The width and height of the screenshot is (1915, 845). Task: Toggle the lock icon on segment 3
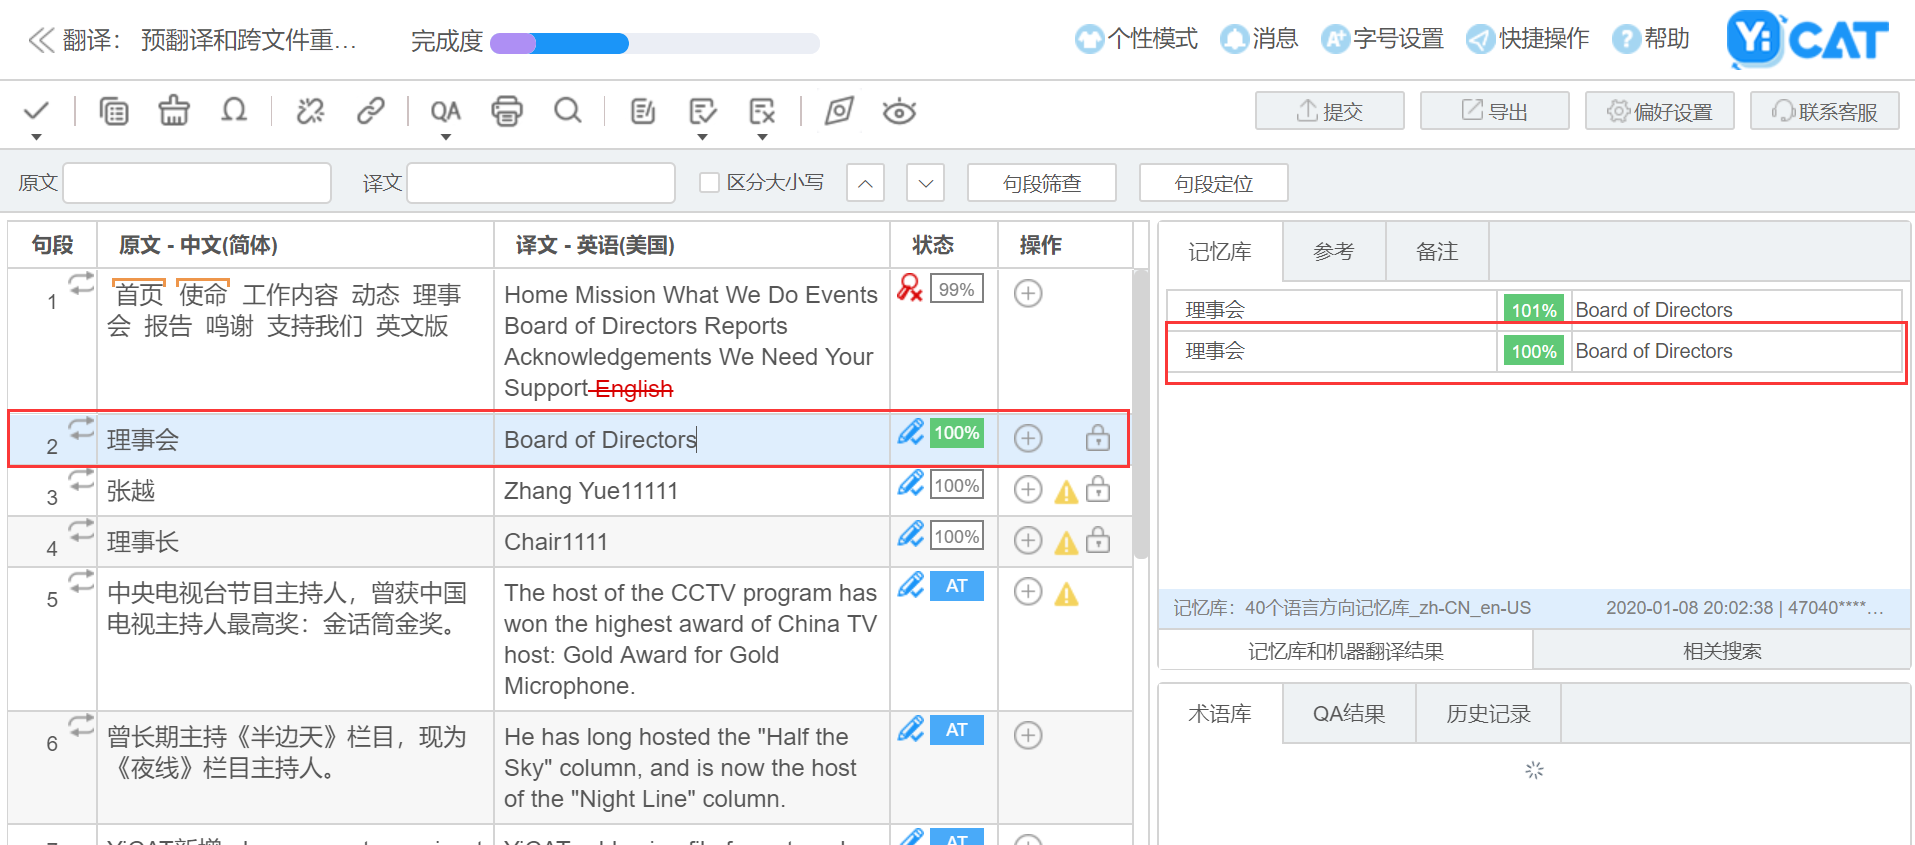pos(1098,489)
